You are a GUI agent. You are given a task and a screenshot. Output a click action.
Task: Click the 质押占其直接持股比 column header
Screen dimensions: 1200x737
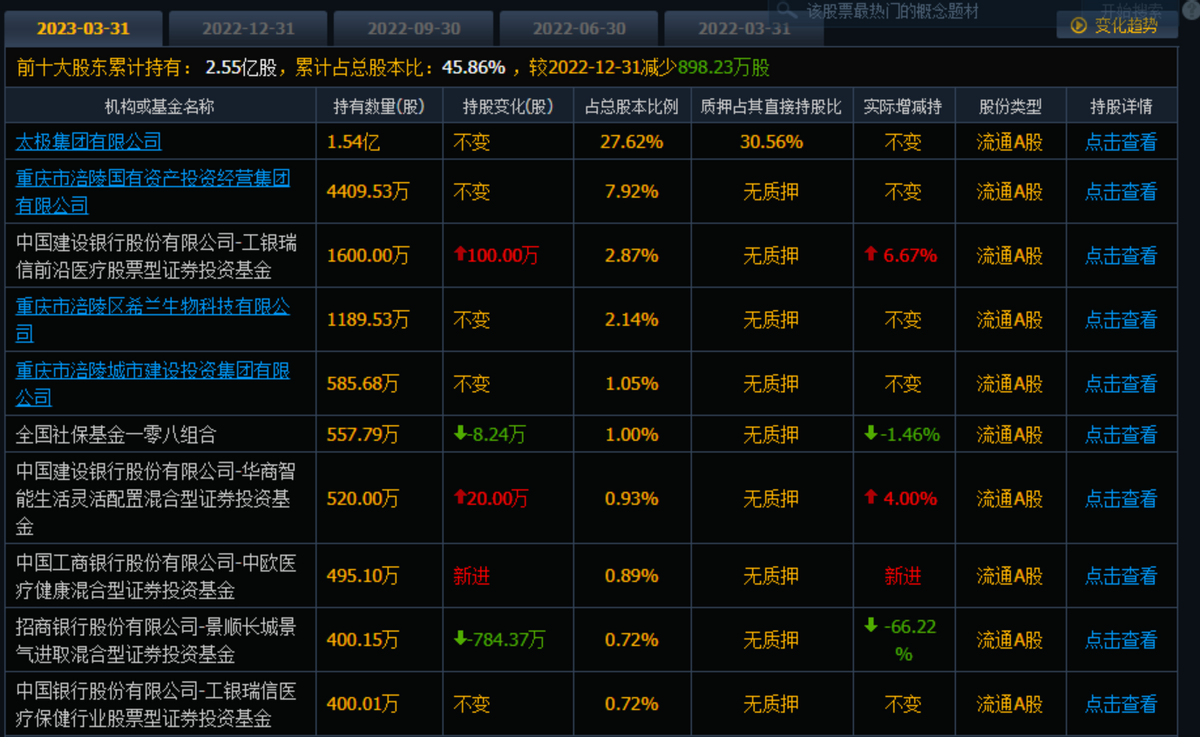coord(771,106)
